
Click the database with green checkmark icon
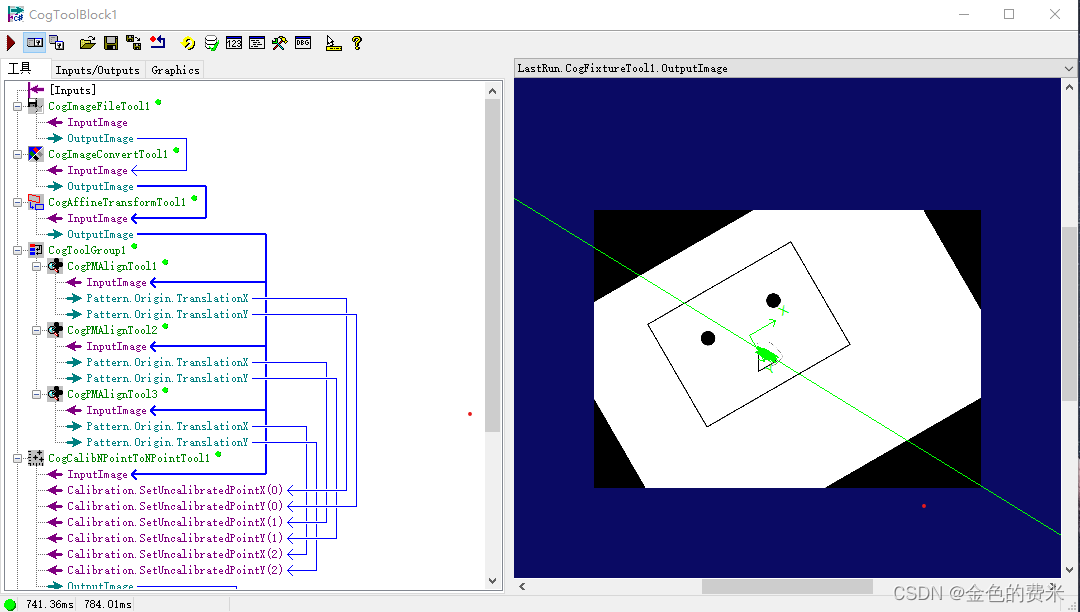pos(211,43)
